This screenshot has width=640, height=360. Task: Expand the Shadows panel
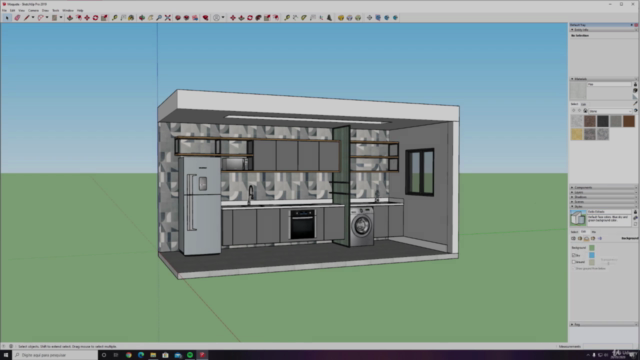pos(603,197)
